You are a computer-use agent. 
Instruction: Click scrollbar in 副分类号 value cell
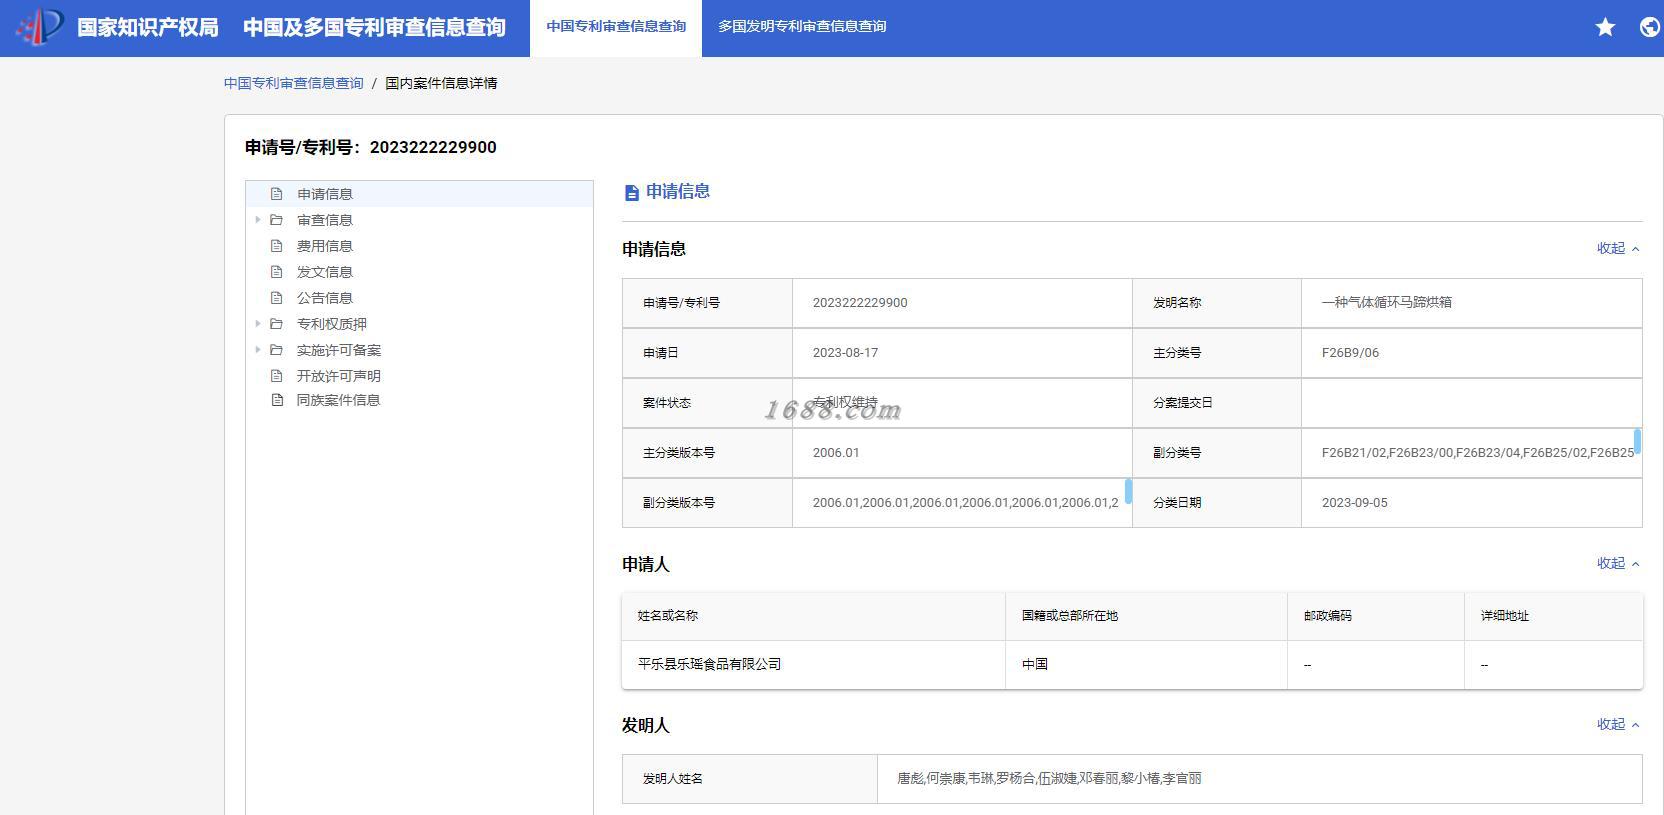[x=1637, y=441]
